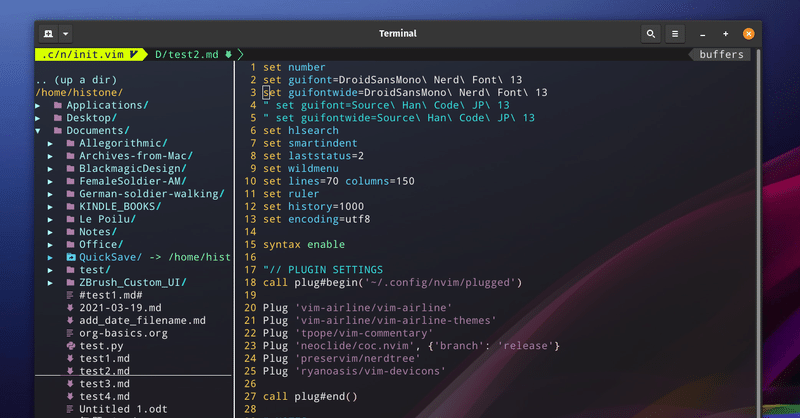Expand the FemaleSoldier-AM folder arrow
800x418 pixels.
(x=50, y=181)
